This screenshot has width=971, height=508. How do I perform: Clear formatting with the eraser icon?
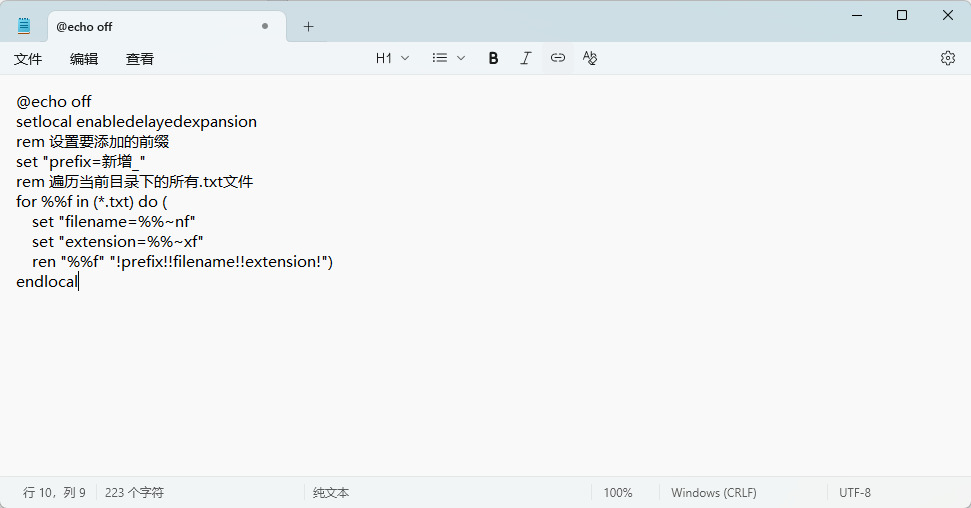[x=590, y=58]
